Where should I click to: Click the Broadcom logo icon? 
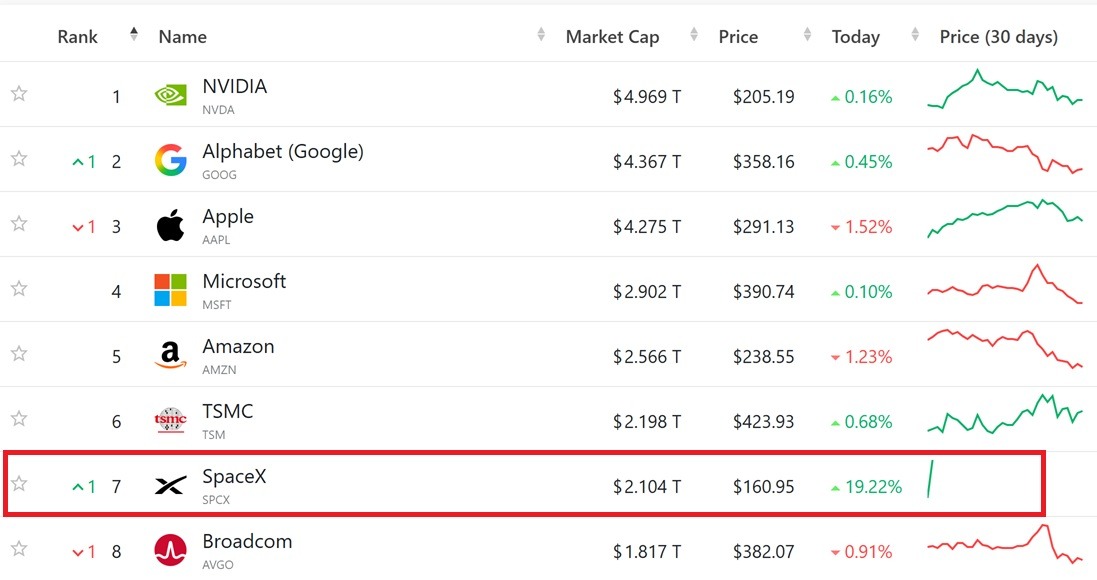coord(171,551)
